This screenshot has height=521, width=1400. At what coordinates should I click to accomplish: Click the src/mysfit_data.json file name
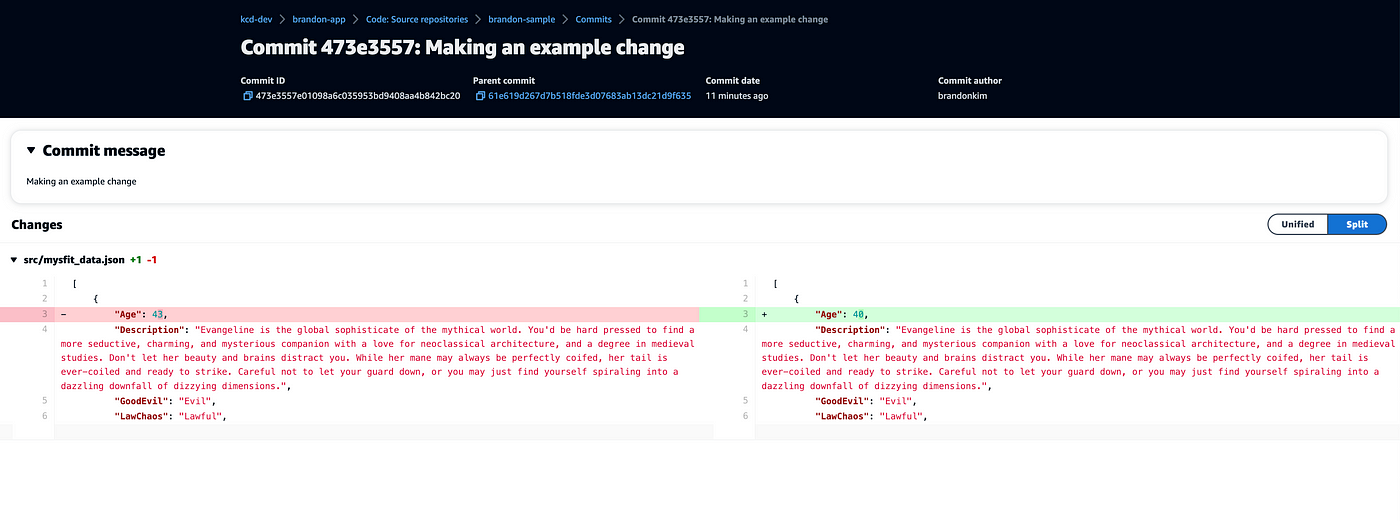[x=74, y=260]
